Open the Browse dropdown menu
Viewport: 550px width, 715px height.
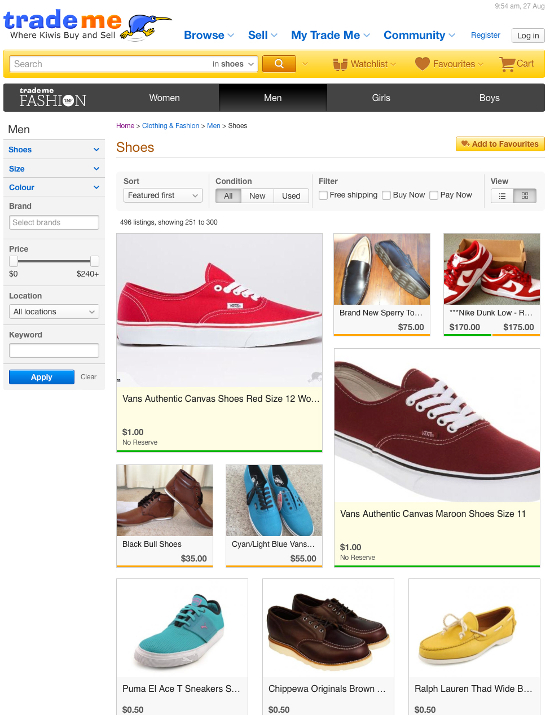209,35
